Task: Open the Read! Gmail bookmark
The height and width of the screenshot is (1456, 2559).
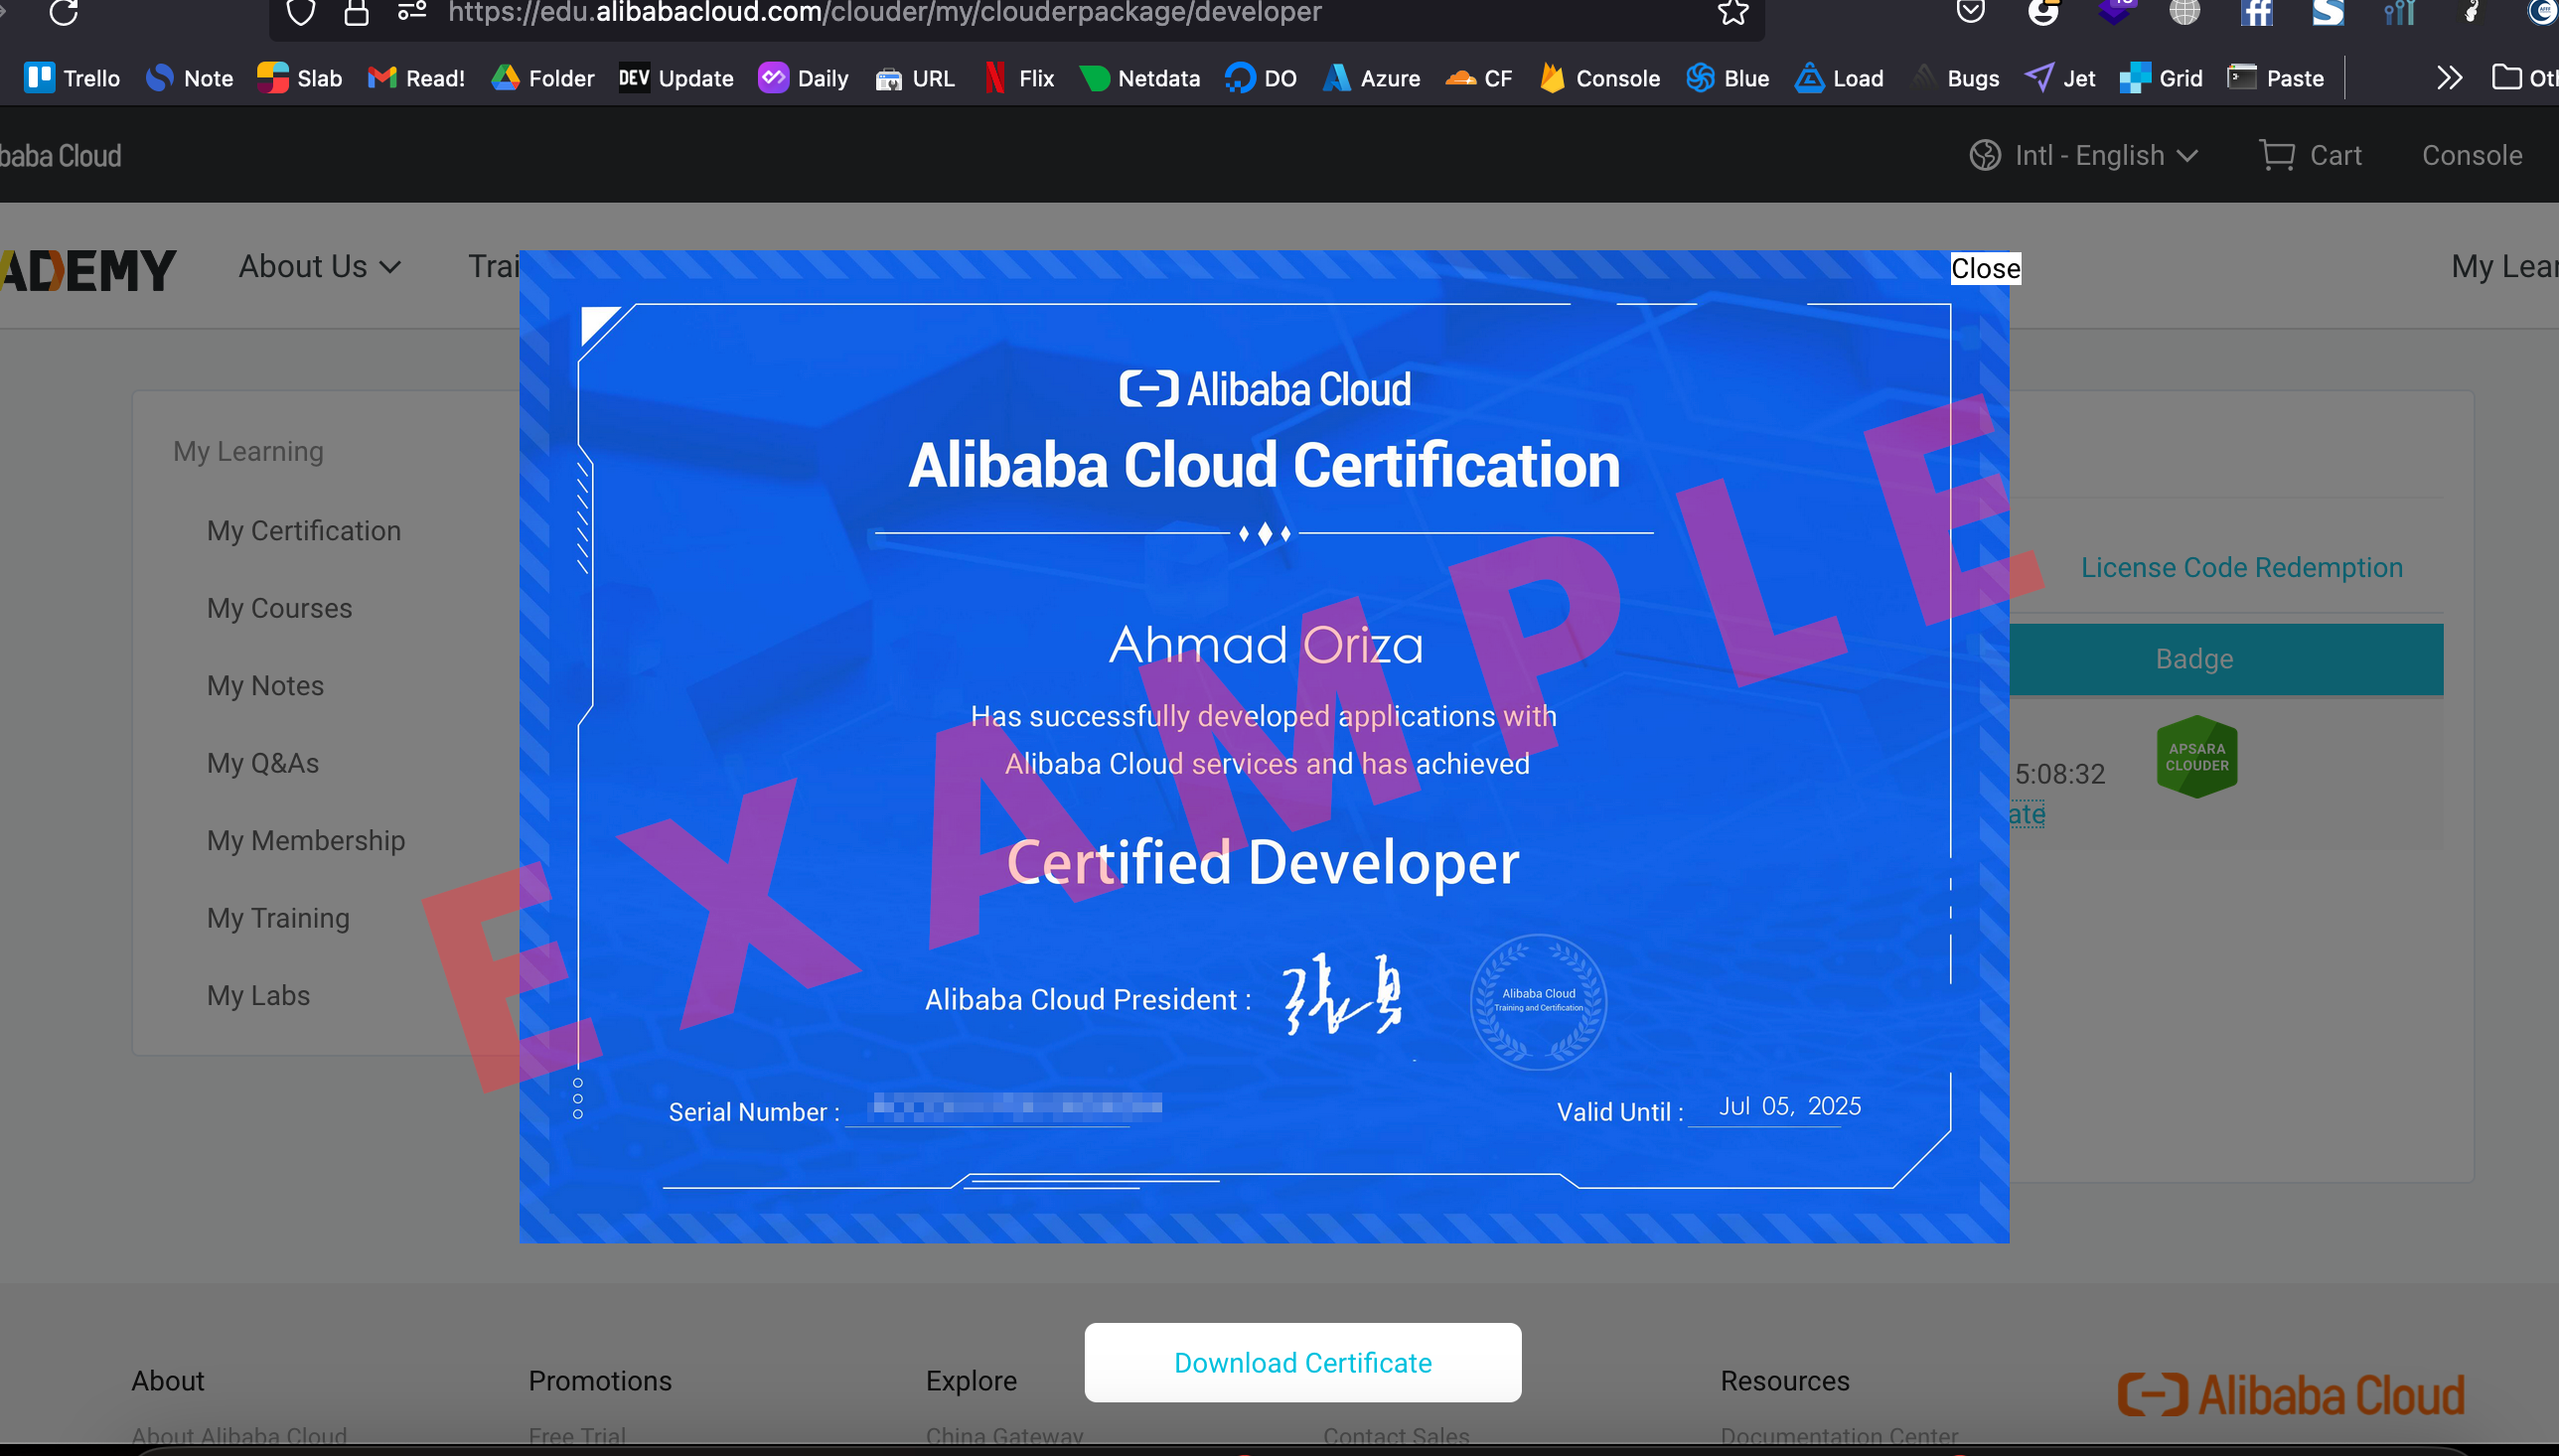Action: click(416, 78)
